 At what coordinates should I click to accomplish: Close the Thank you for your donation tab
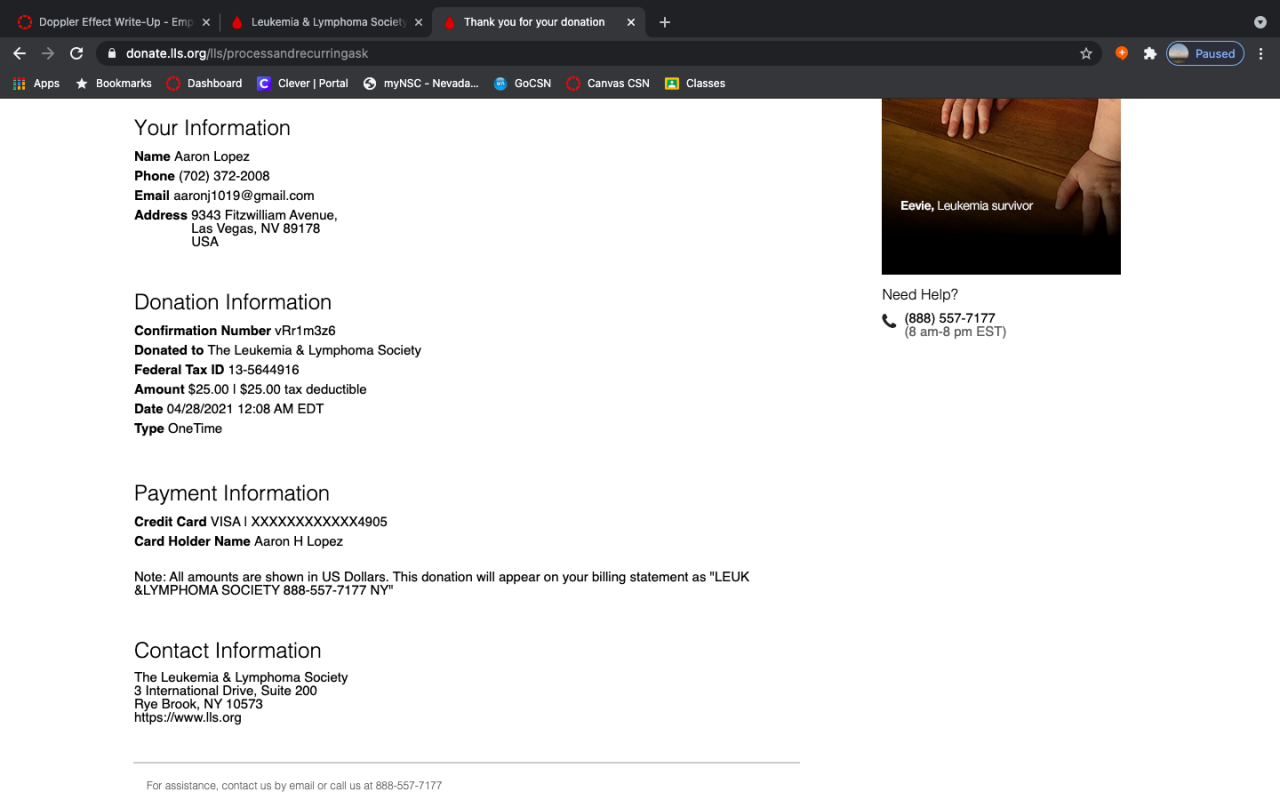click(x=631, y=22)
